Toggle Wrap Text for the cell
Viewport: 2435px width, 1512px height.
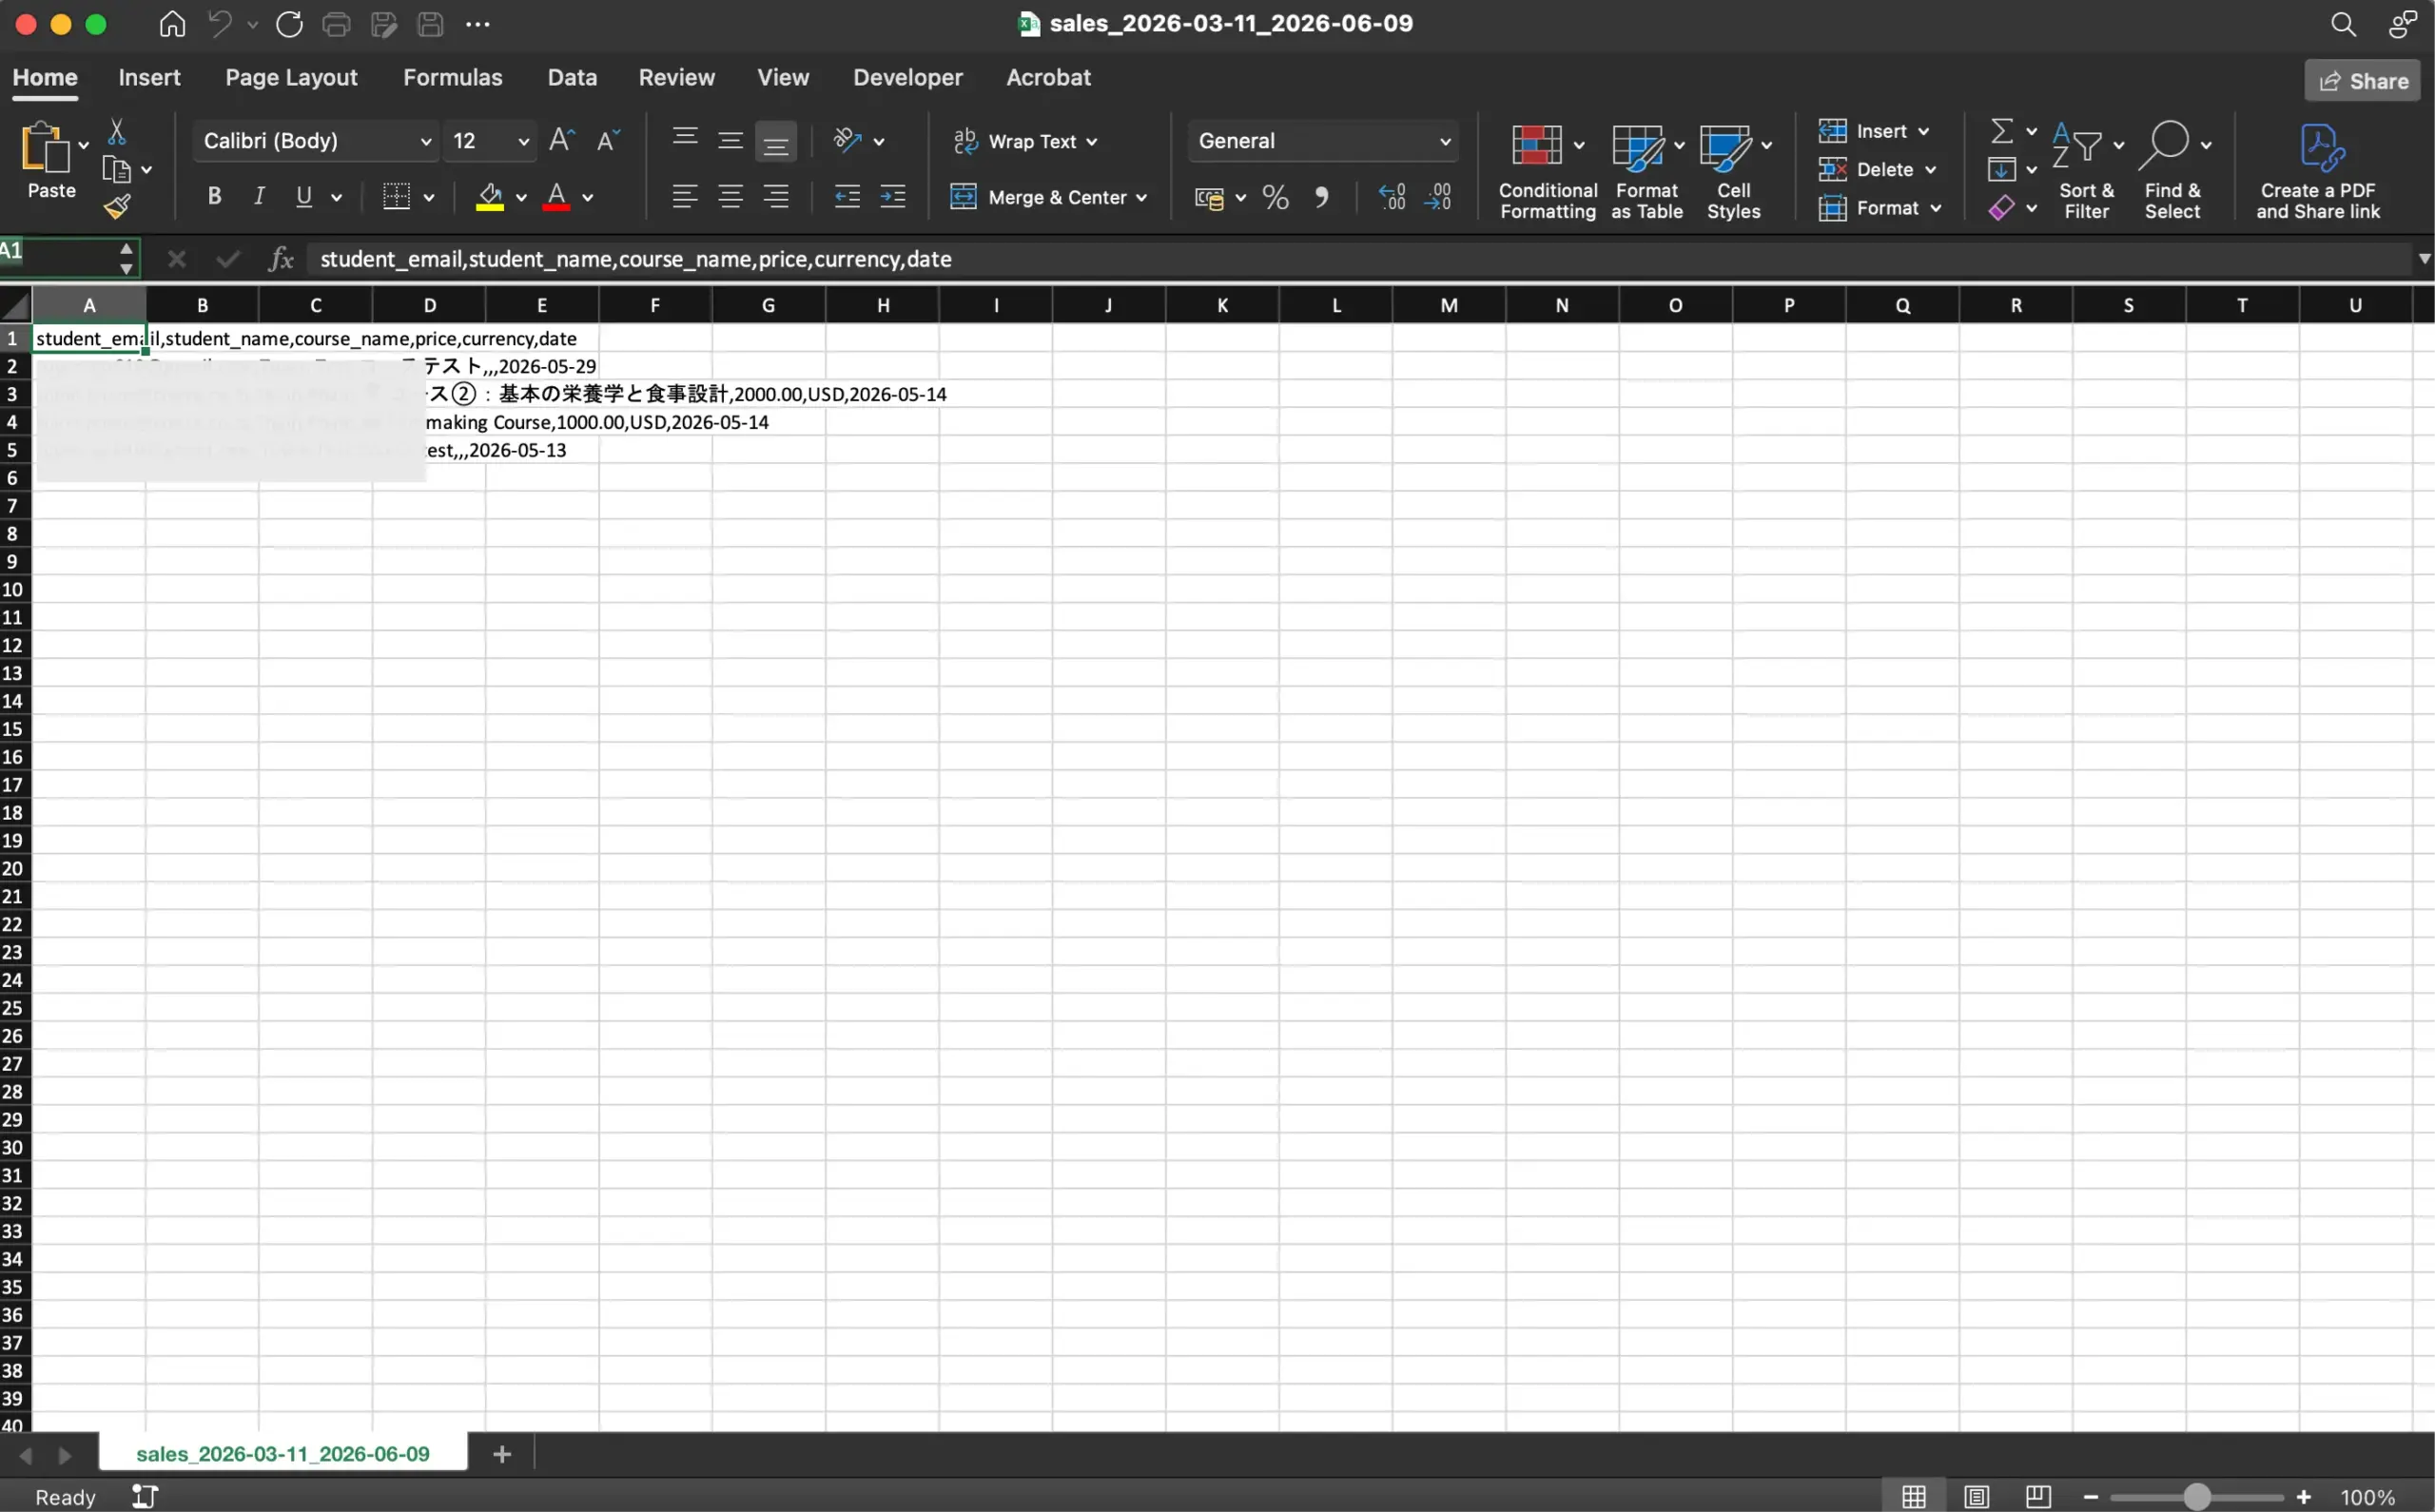(x=1025, y=141)
